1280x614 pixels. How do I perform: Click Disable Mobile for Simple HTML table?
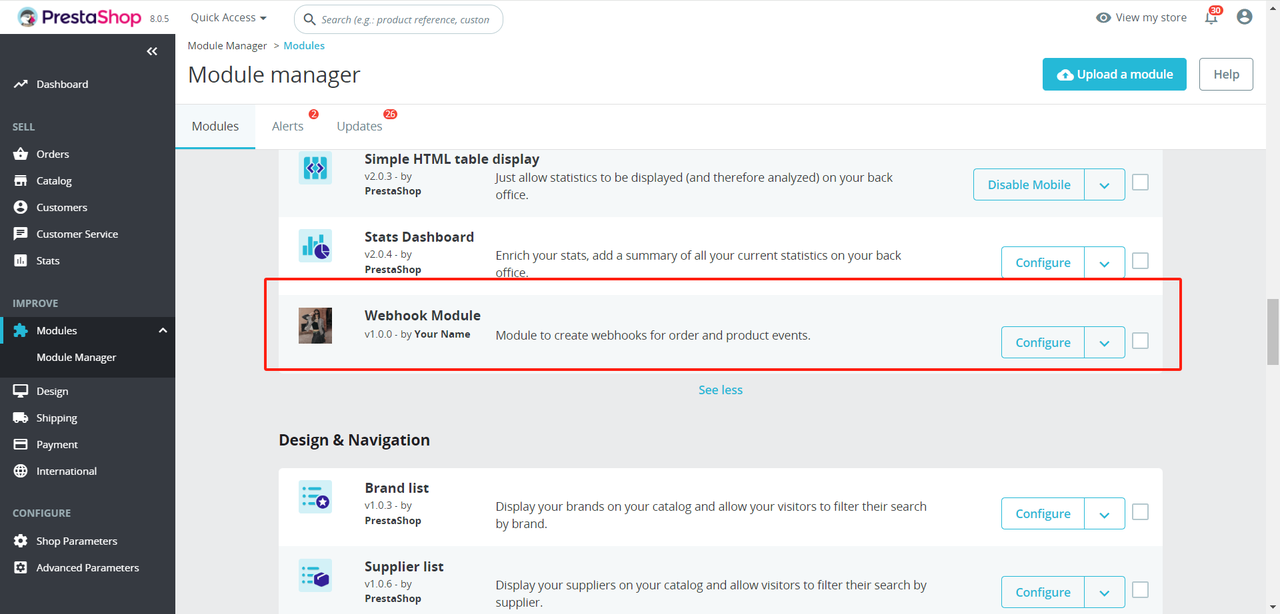coord(1029,185)
